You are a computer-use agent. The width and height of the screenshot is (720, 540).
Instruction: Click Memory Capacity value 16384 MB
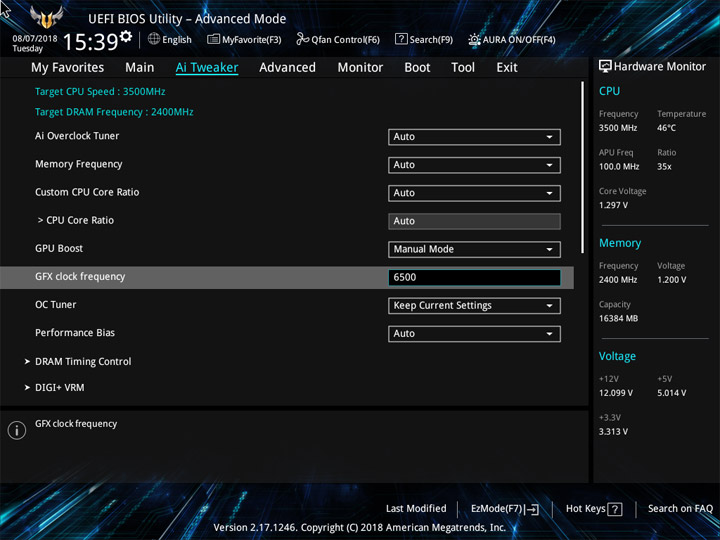618,318
